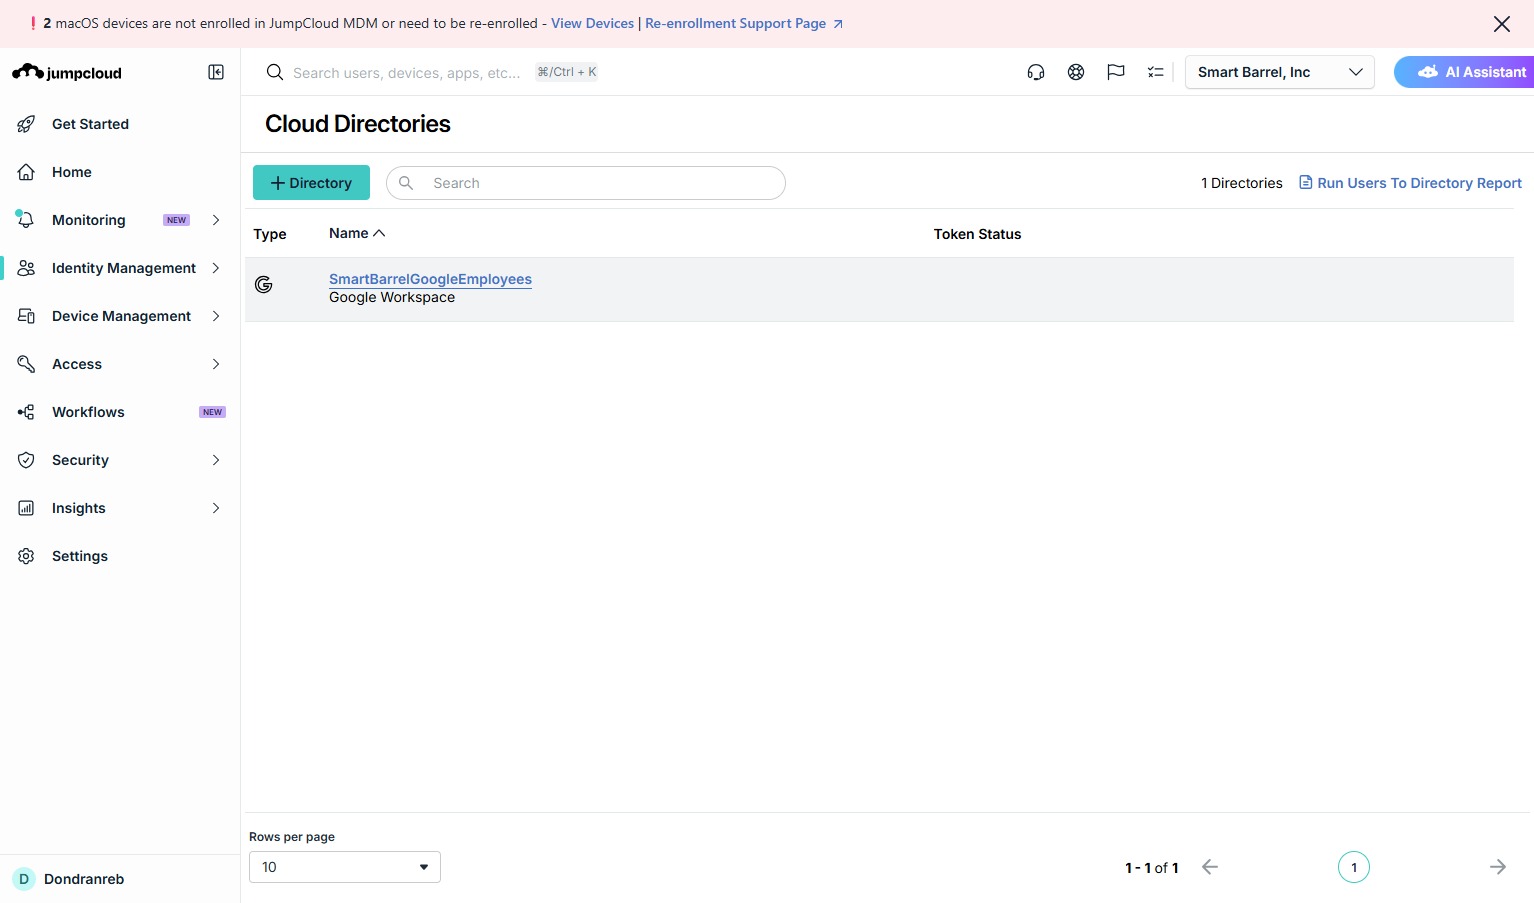Click the Insights chart icon
Viewport: 1534px width, 903px height.
point(26,508)
